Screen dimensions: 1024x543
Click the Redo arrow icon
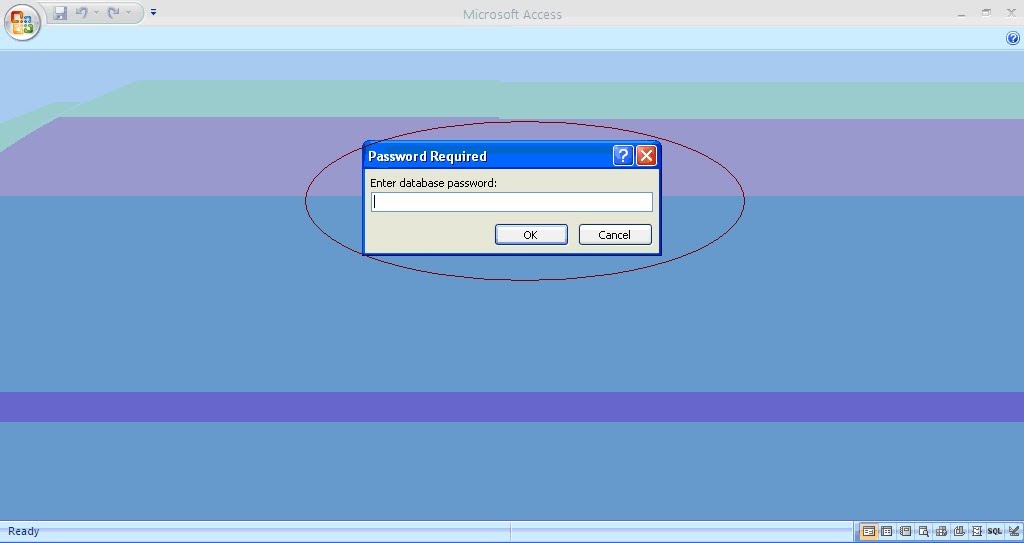[114, 12]
